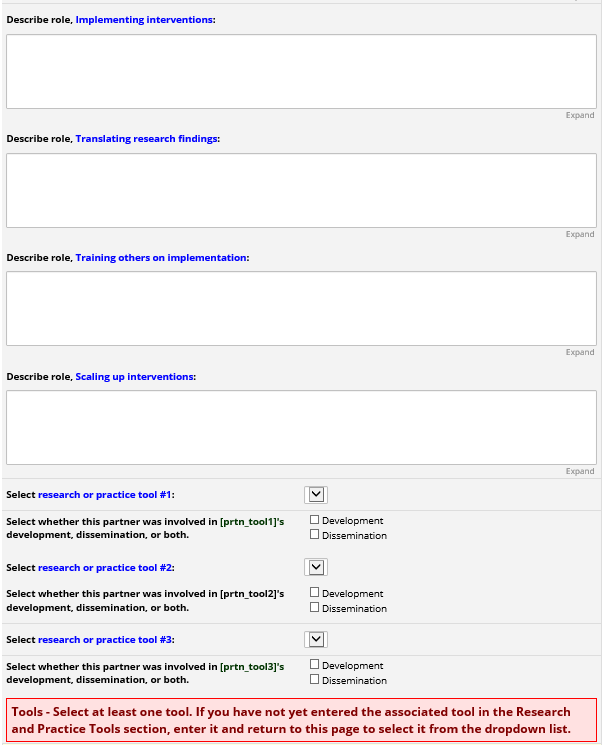Expand the Translating research findings text box
The width and height of the screenshot is (602, 745).
[x=579, y=234]
